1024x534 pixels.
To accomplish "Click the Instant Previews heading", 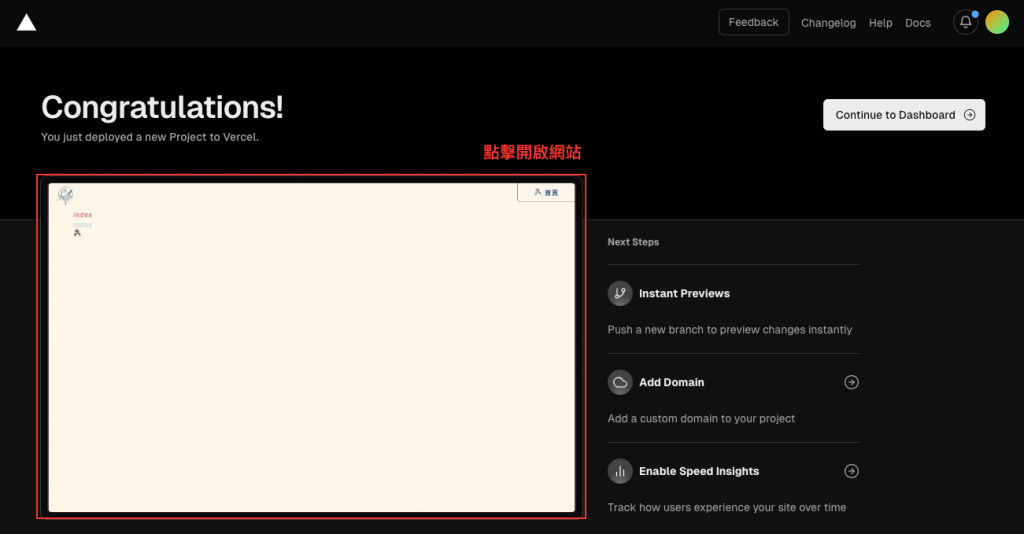I will 684,294.
